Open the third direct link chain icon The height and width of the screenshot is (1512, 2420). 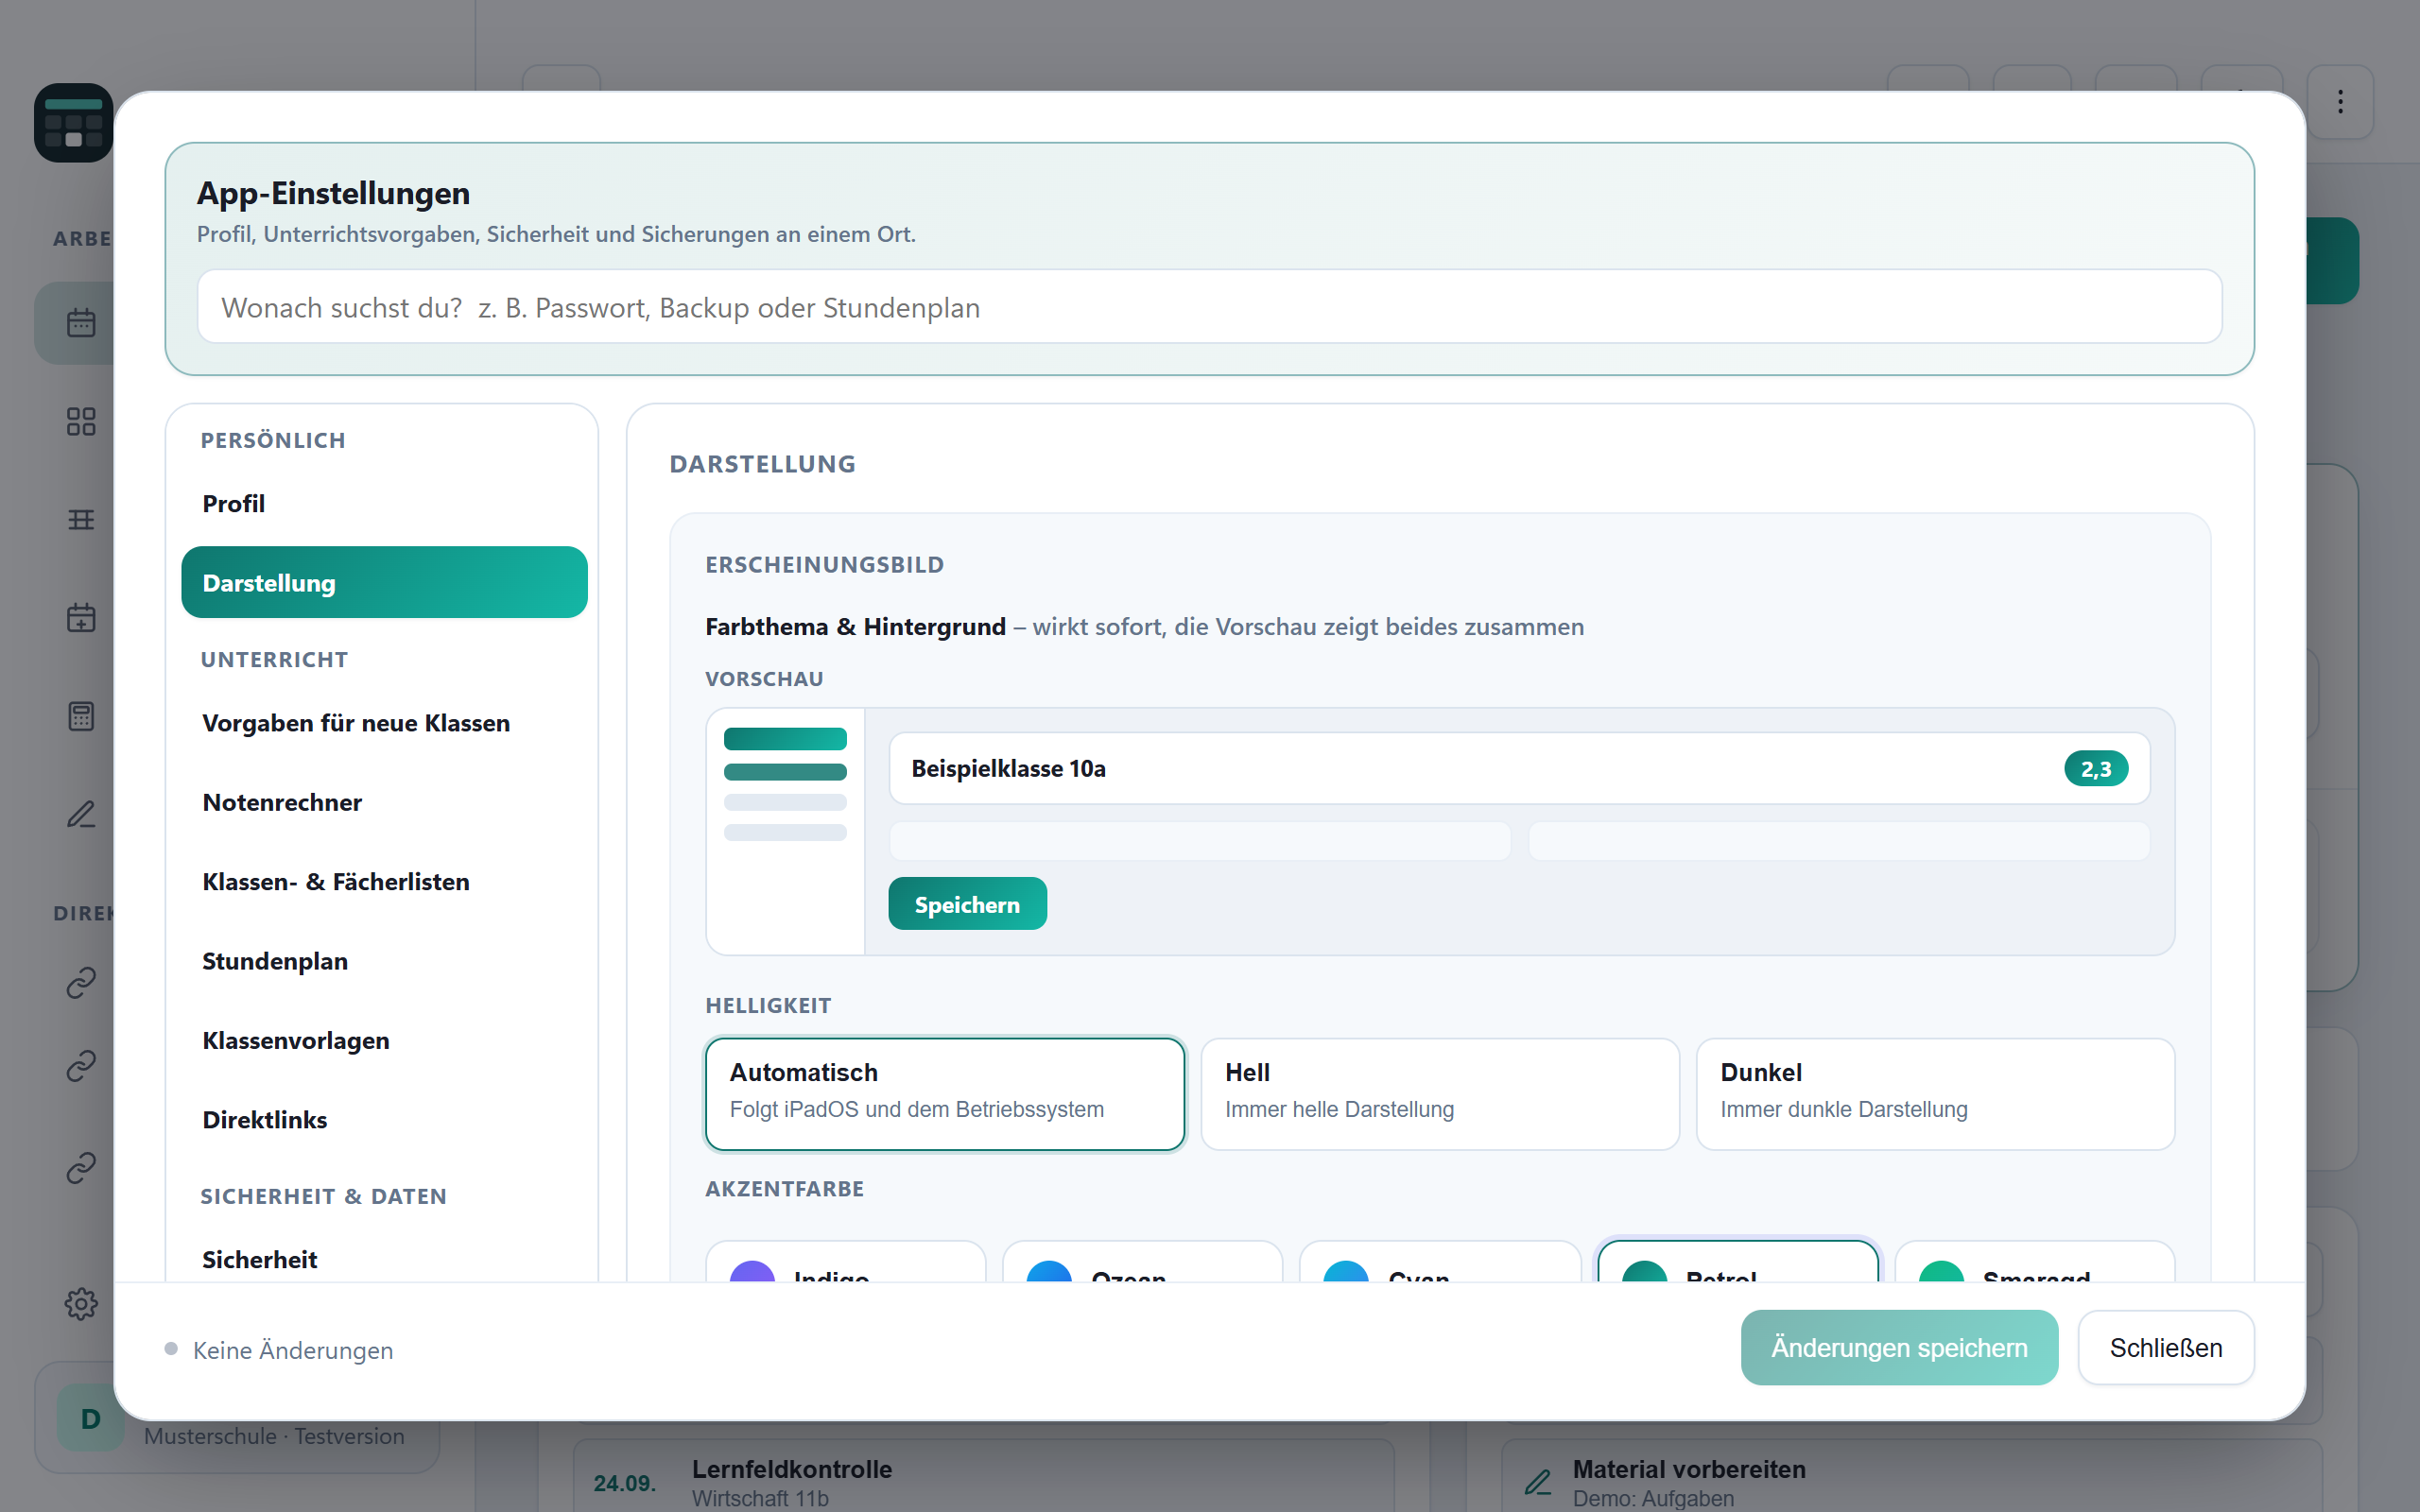click(81, 1167)
